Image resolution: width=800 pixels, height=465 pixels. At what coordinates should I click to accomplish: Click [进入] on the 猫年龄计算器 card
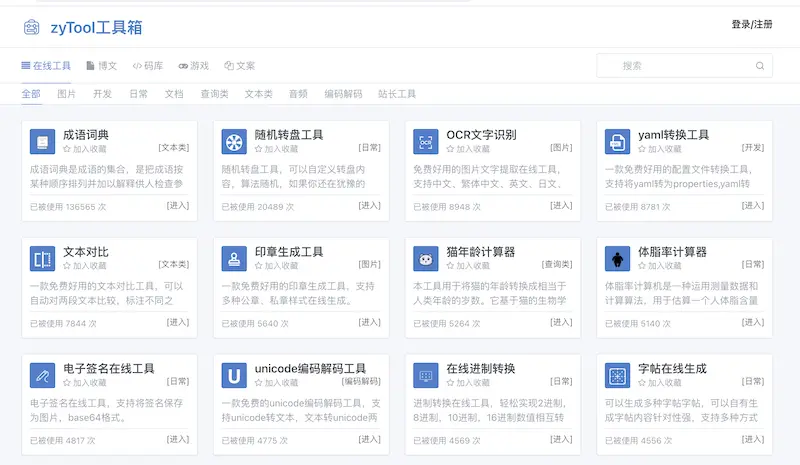(561, 323)
